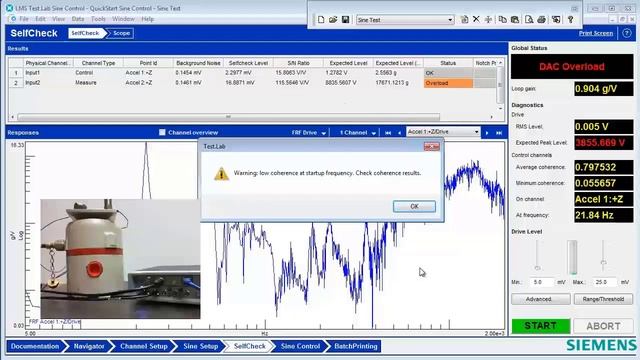Click the Max drive level slider handle
This screenshot has height=360, width=640.
[x=603, y=262]
